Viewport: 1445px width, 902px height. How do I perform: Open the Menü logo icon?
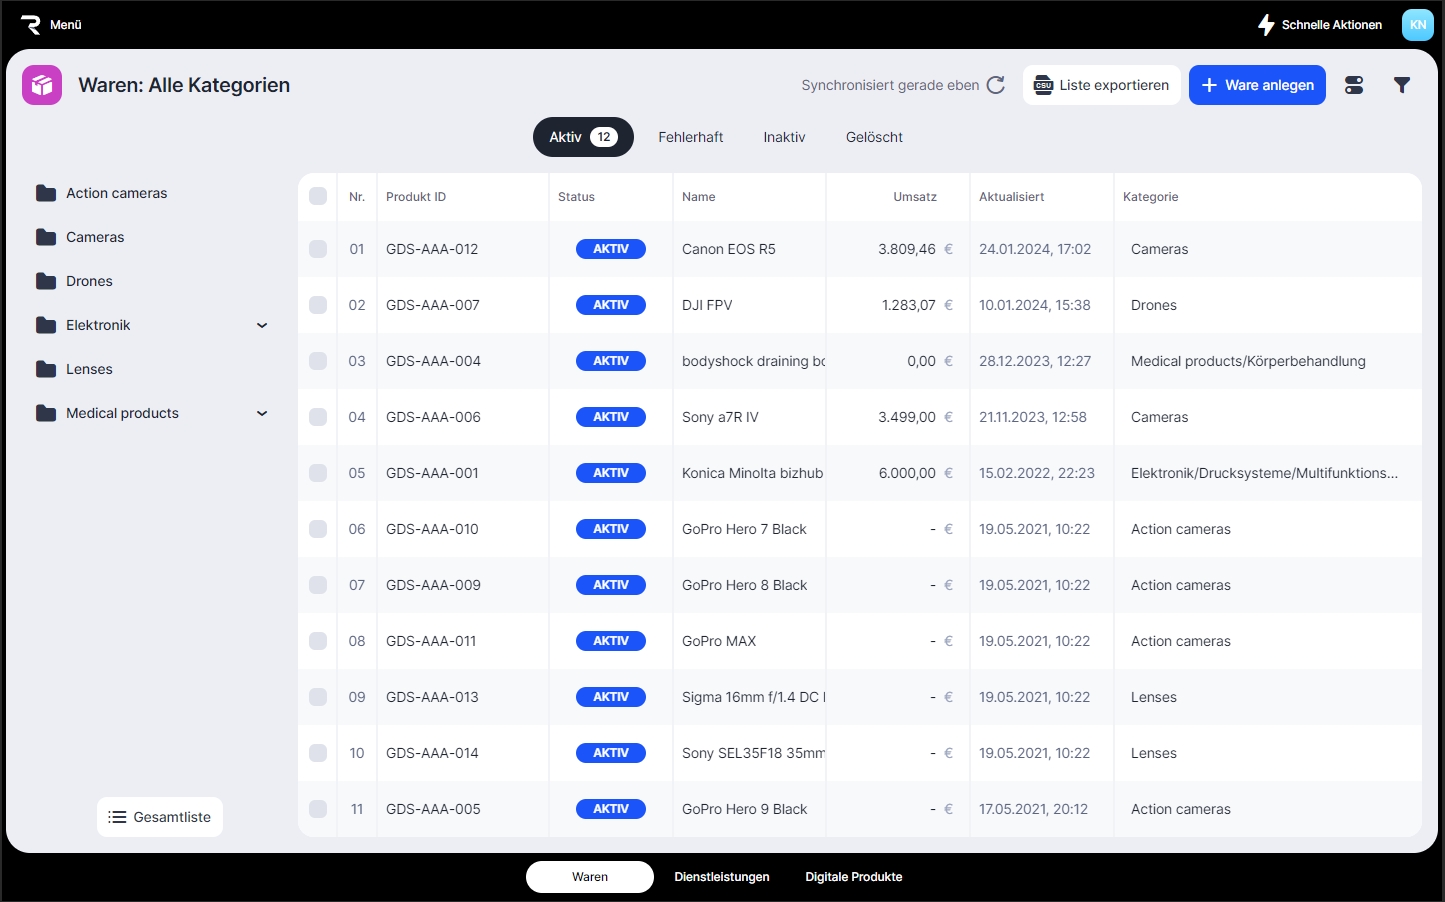[31, 25]
